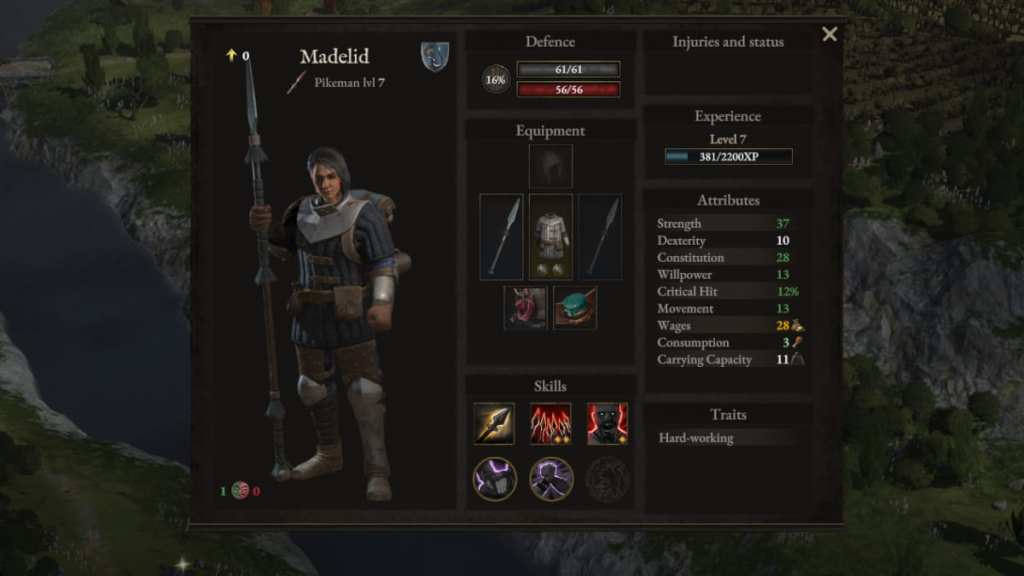1024x576 pixels.
Task: Click the red face intimidation skill
Action: (607, 424)
